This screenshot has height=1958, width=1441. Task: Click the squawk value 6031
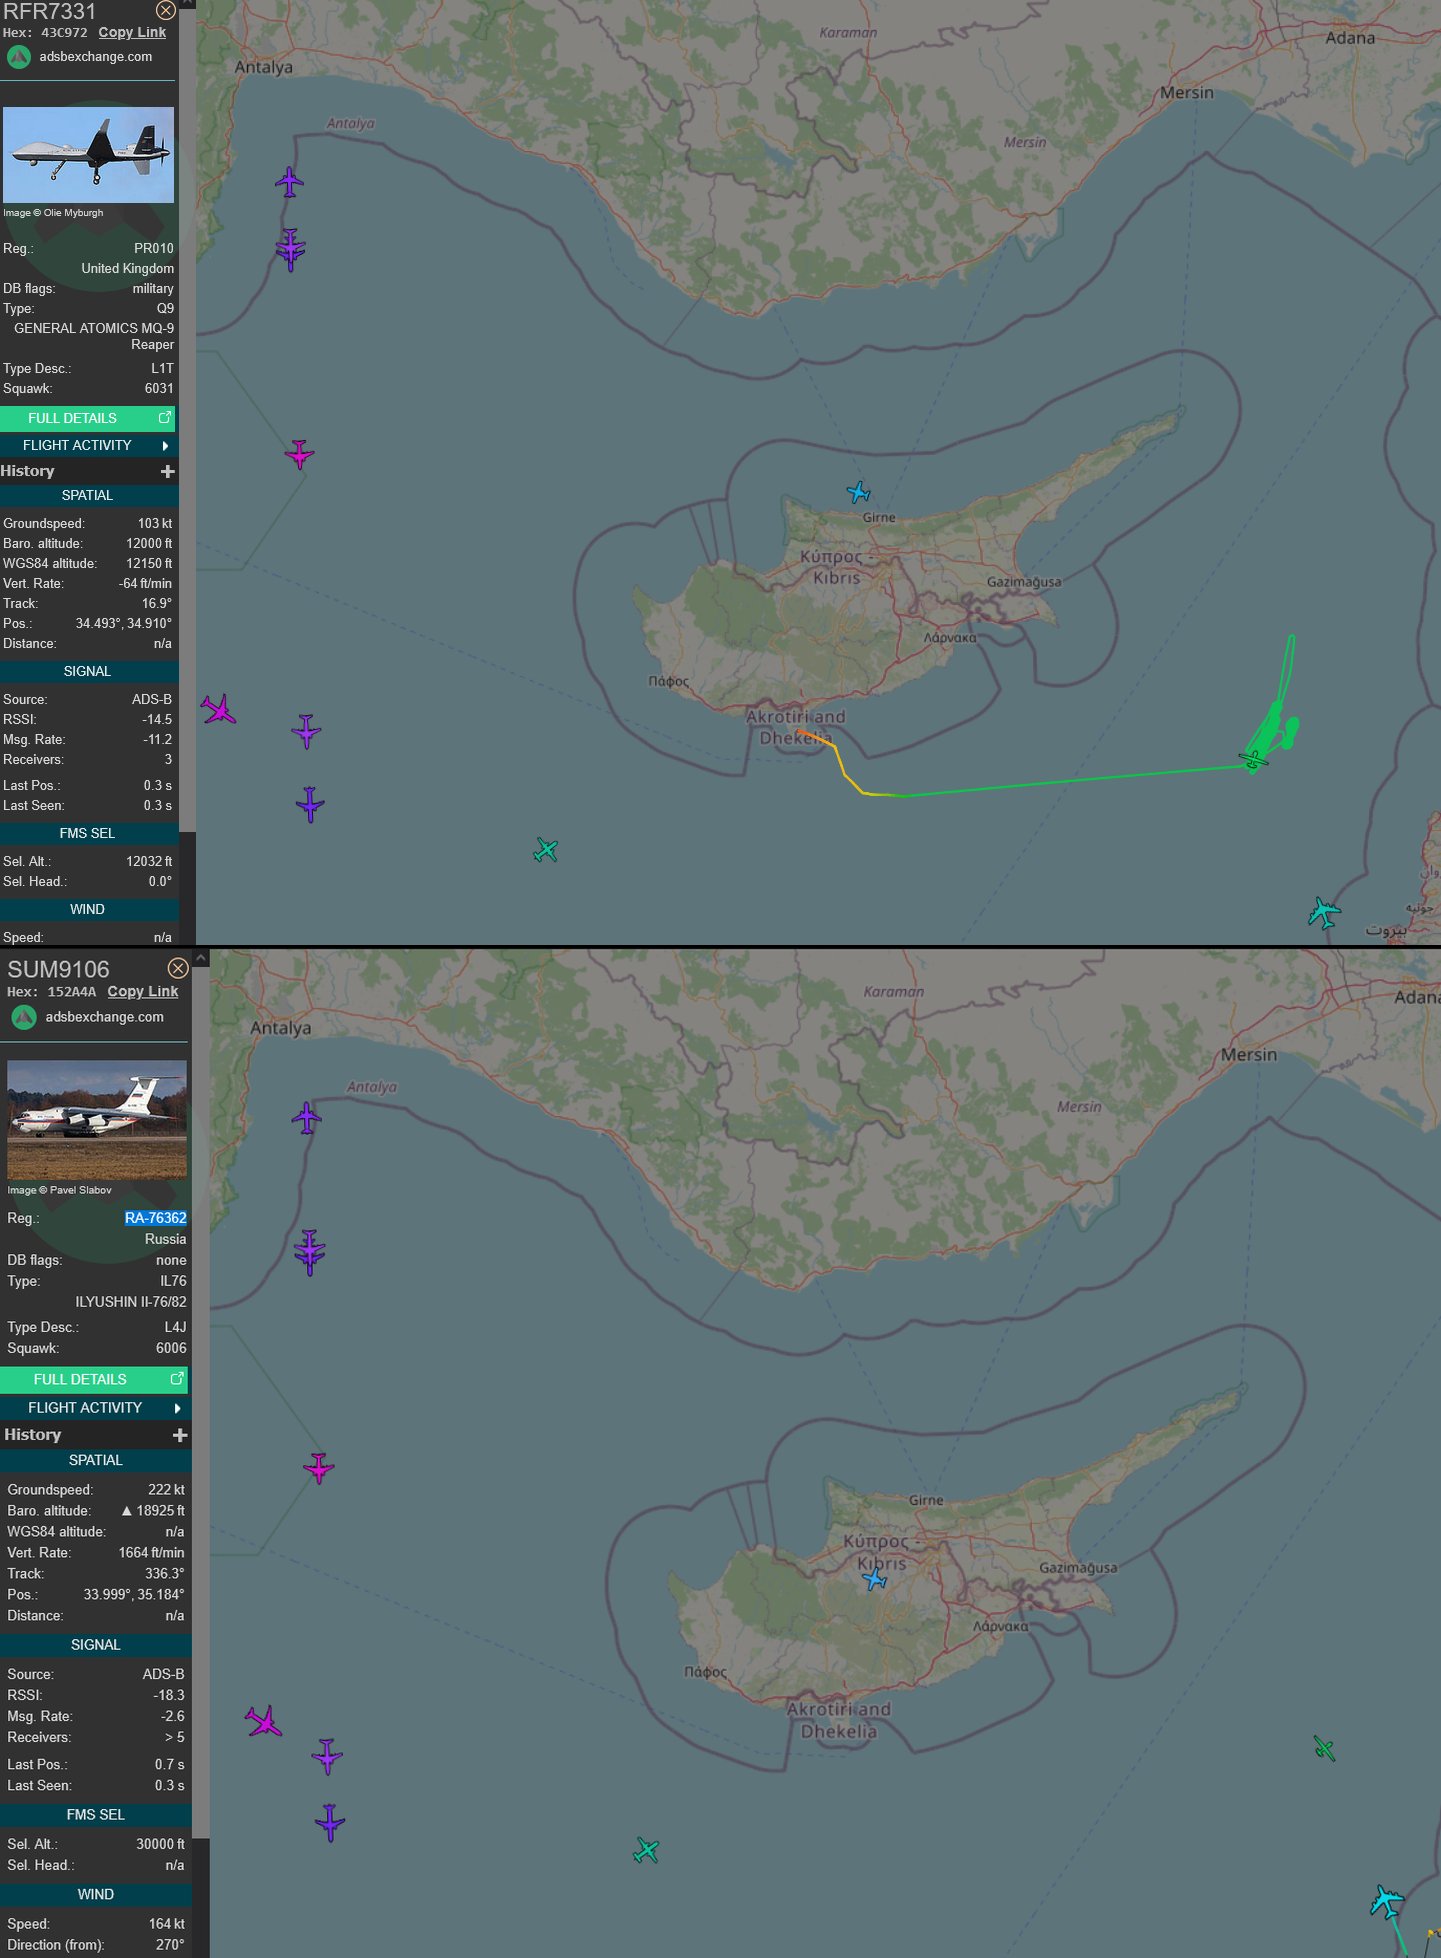point(159,388)
